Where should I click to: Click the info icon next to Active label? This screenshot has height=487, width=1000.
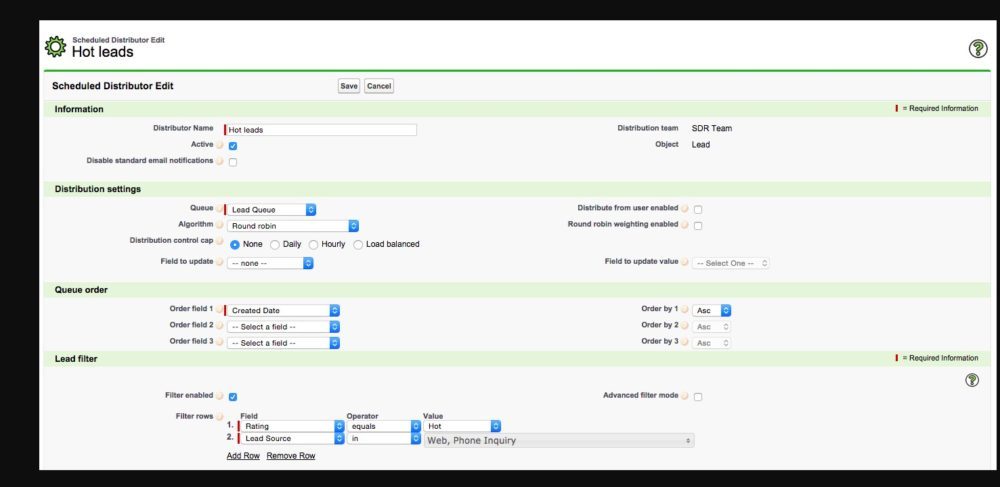(x=220, y=145)
